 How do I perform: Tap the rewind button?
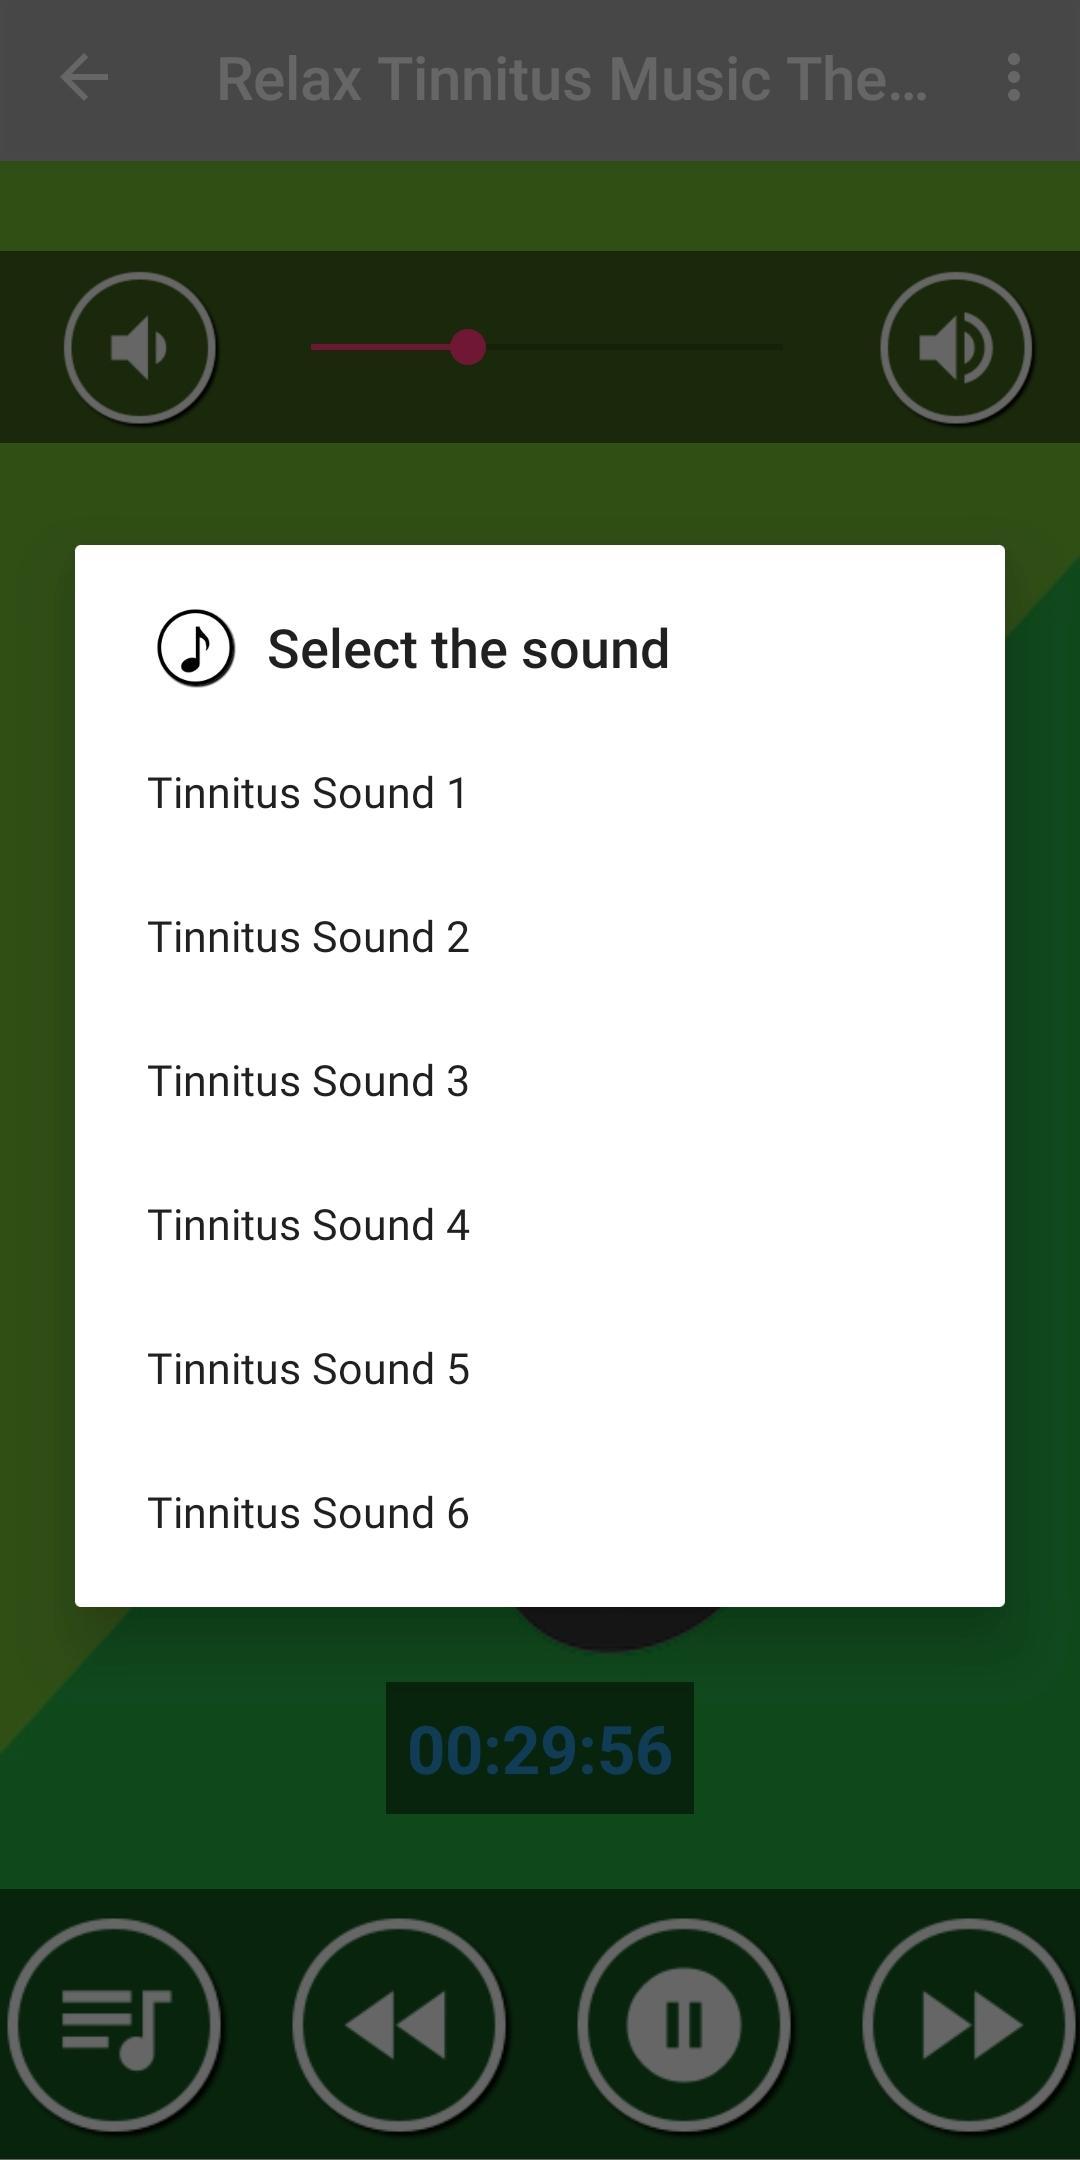(398, 2024)
